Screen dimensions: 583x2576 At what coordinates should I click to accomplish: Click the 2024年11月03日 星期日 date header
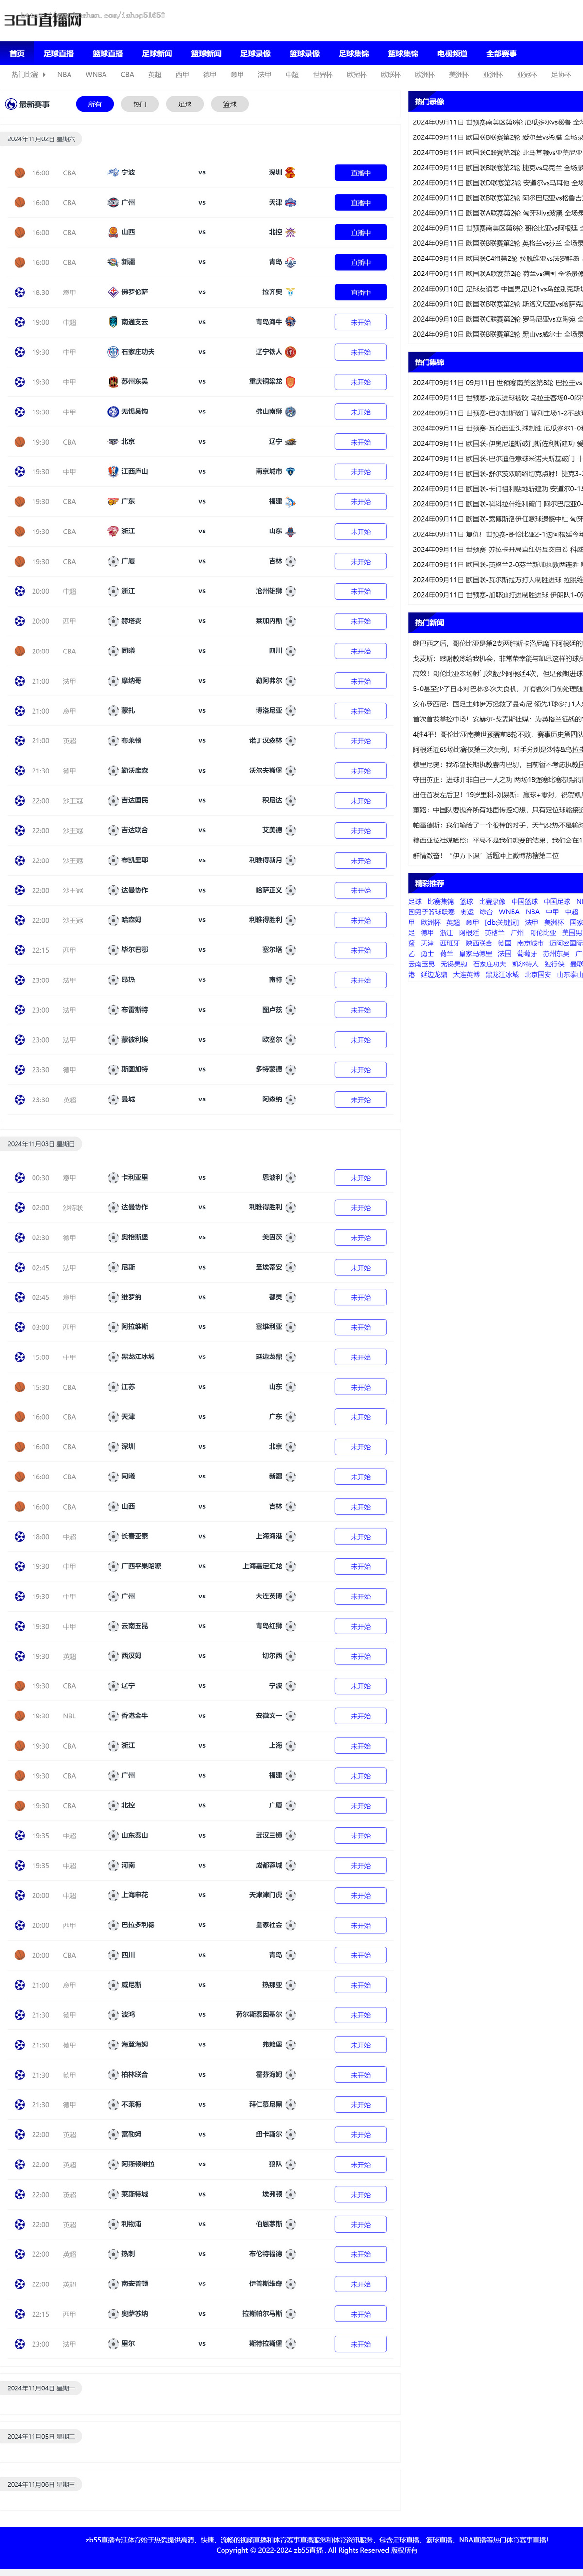[41, 1143]
